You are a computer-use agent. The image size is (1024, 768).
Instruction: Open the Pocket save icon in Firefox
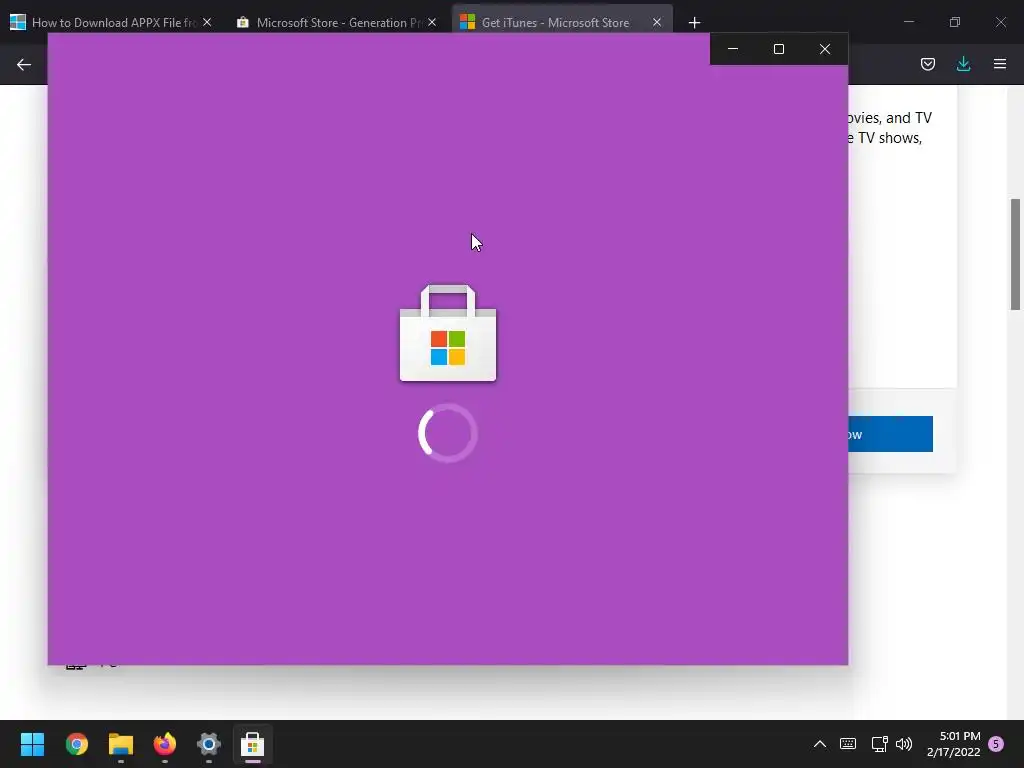[928, 64]
